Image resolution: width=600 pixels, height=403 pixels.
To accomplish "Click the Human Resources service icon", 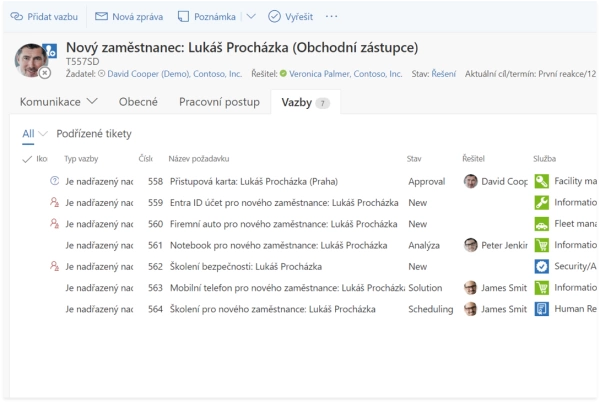I will 541,309.
